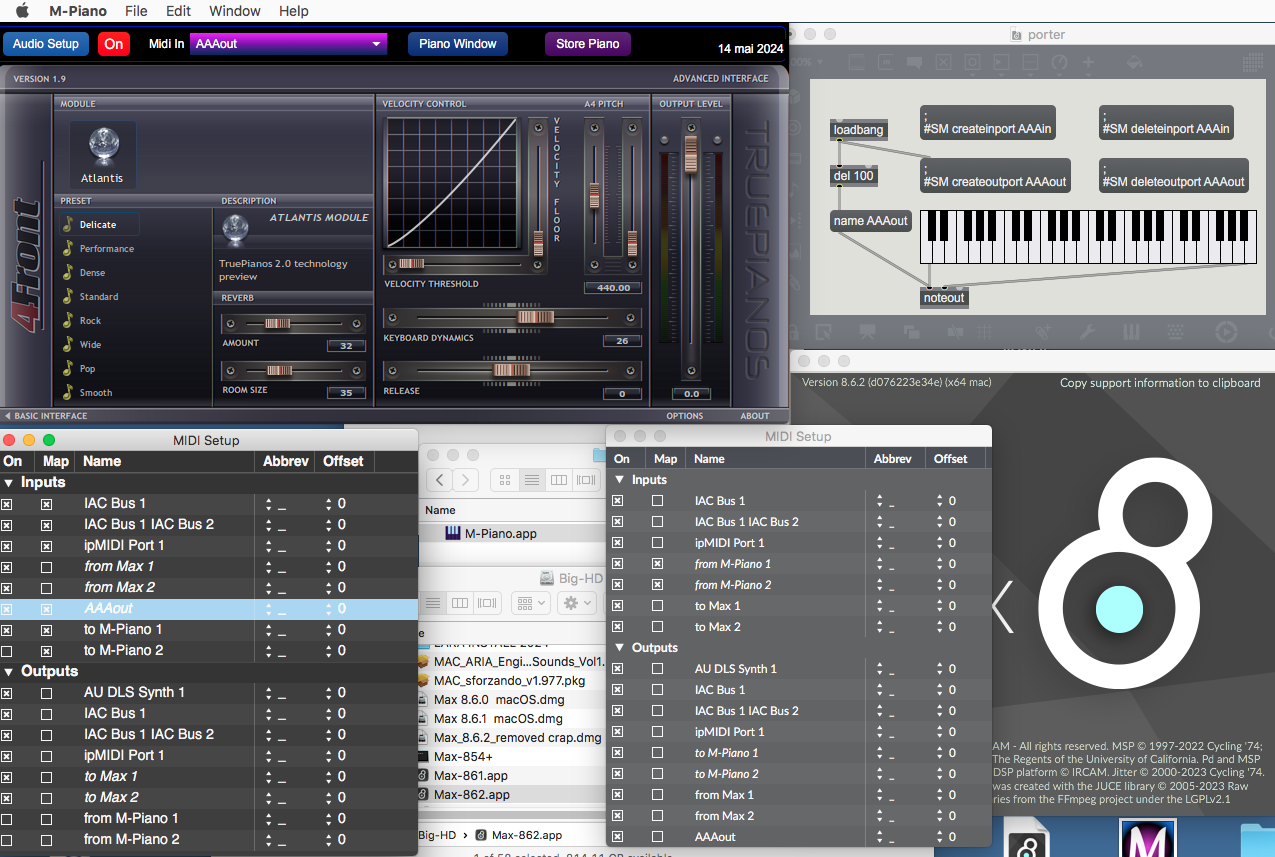Viewport: 1275px width, 857px height.
Task: Open the M-Piano application menu
Action: 78,11
